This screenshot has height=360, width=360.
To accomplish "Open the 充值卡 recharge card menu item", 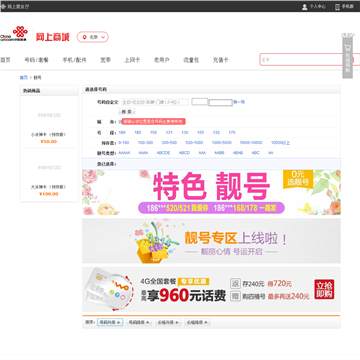I will (221, 60).
